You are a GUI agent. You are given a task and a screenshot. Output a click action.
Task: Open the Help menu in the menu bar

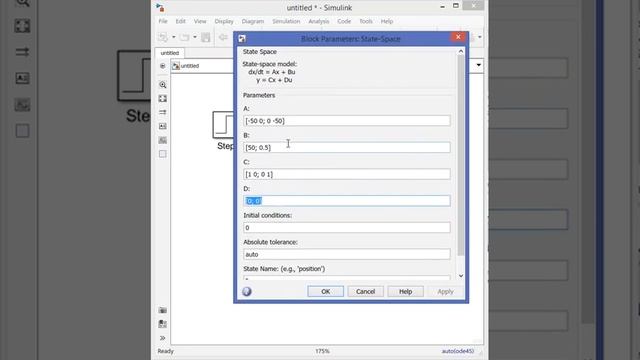387,21
